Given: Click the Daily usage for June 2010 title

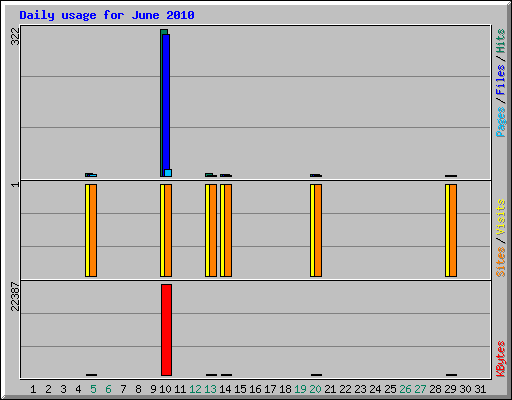Looking at the screenshot, I should tap(107, 15).
